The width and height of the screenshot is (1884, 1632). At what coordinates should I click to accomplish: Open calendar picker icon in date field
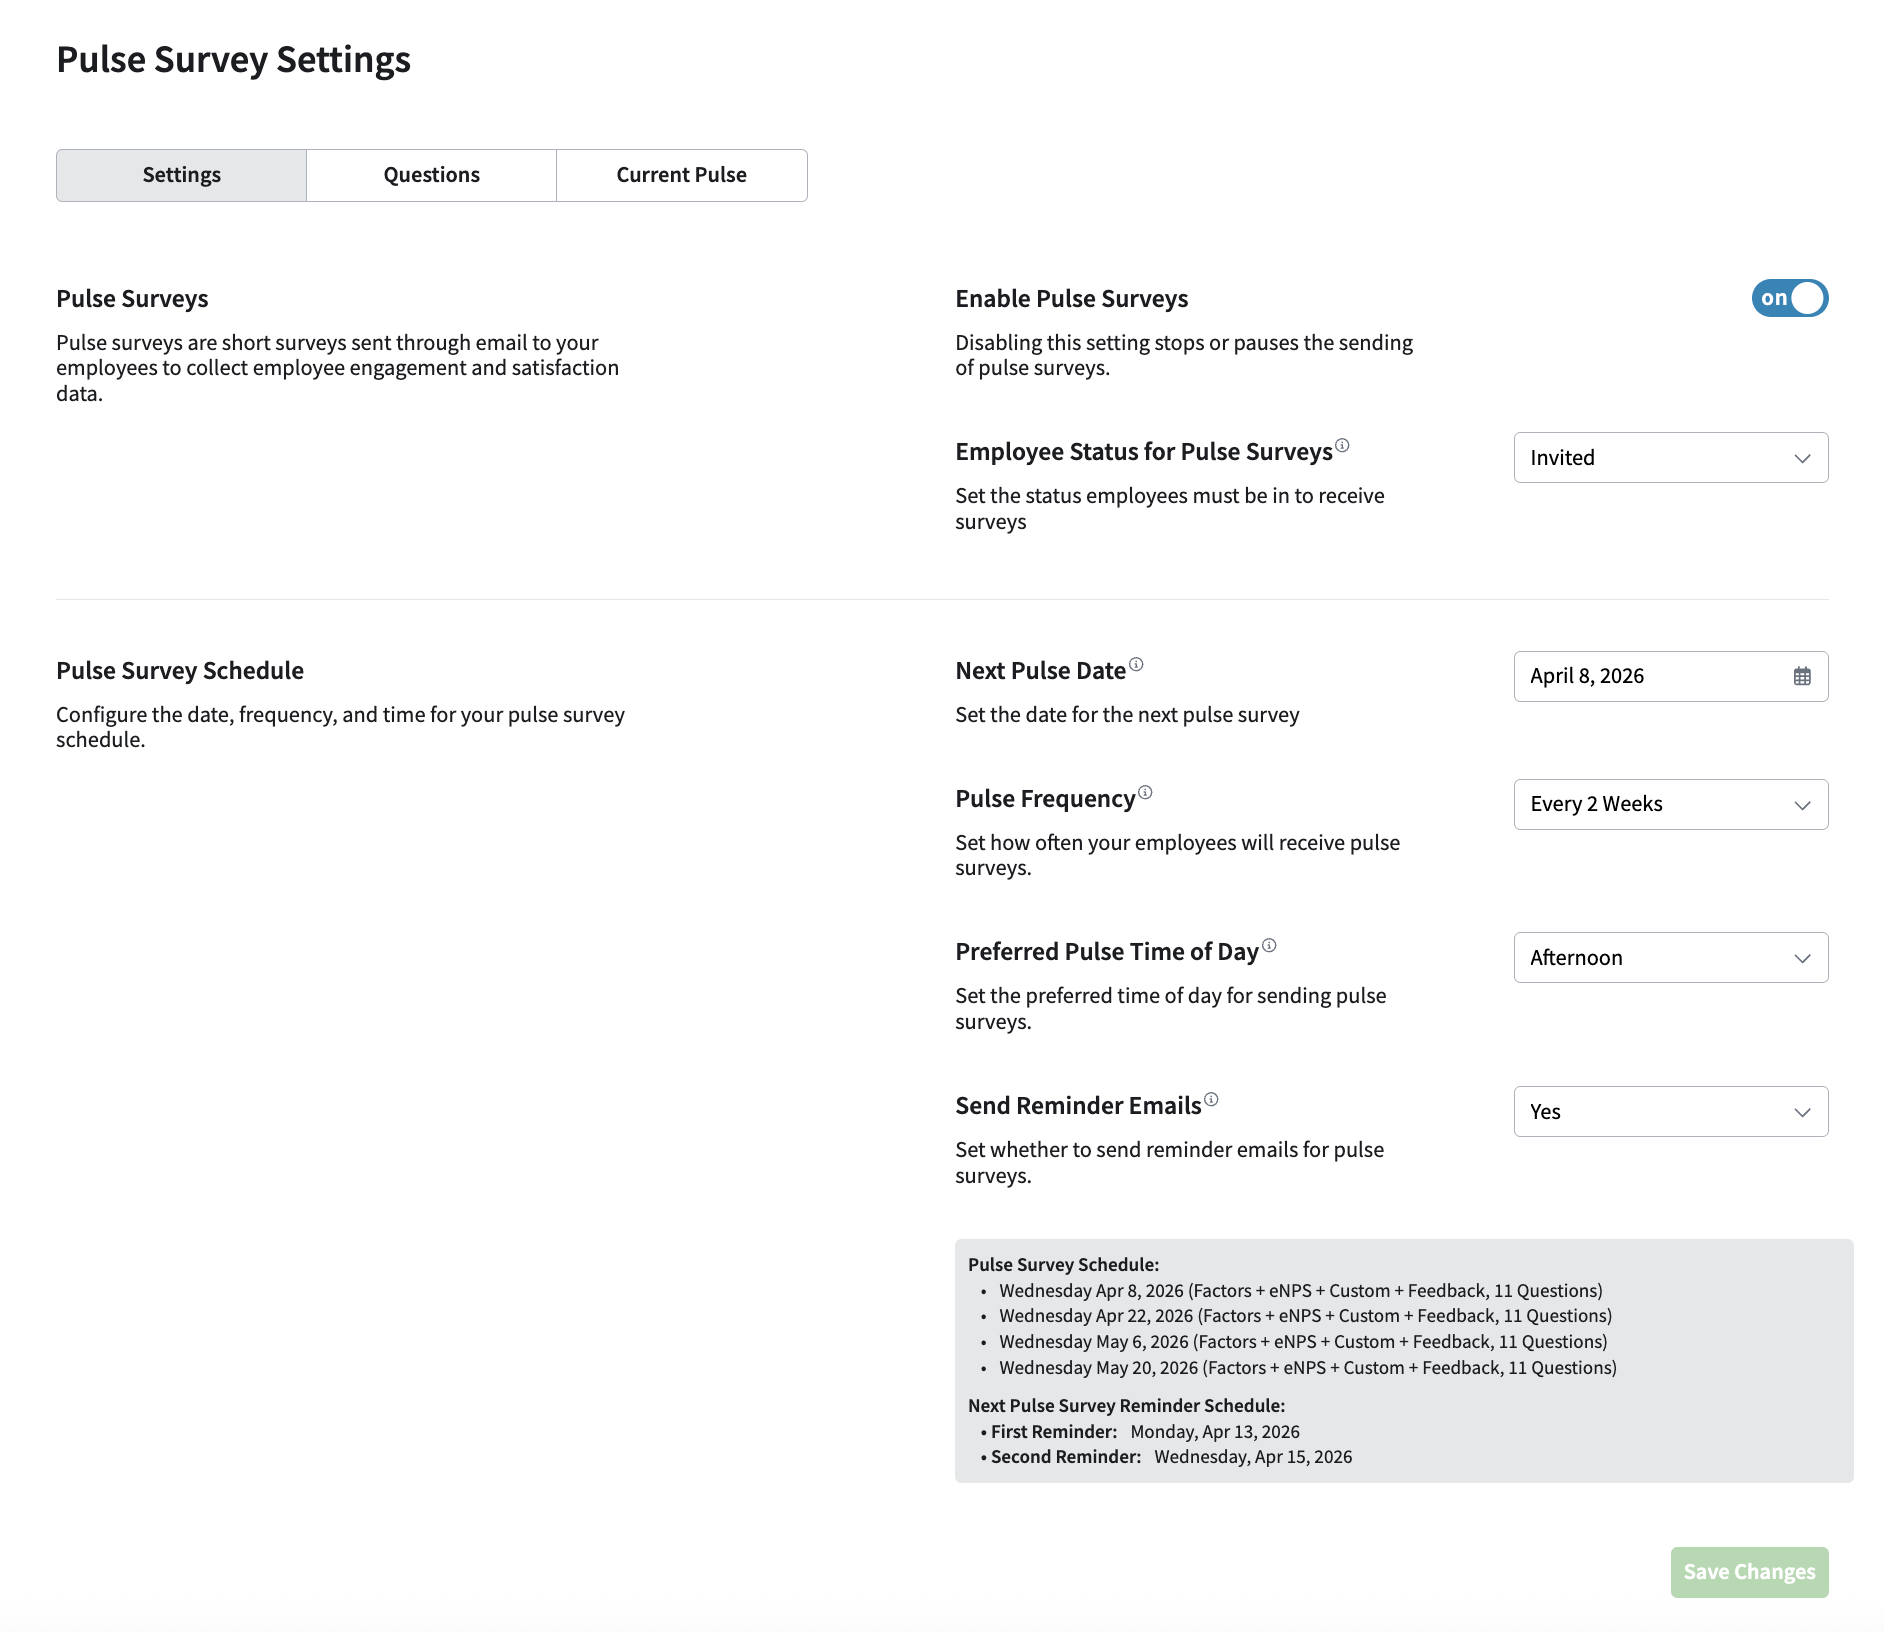[x=1802, y=677]
